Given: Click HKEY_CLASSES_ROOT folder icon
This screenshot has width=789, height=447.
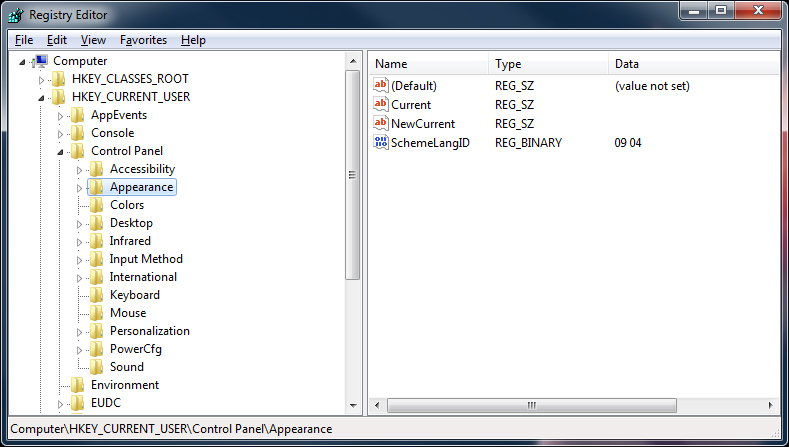Looking at the screenshot, I should point(59,79).
